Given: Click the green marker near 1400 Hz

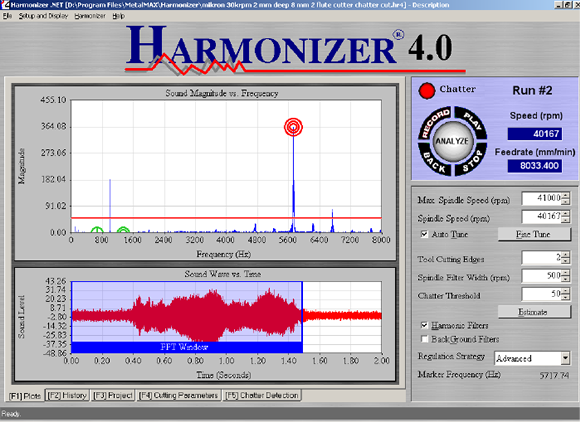Looking at the screenshot, I should pos(123,230).
